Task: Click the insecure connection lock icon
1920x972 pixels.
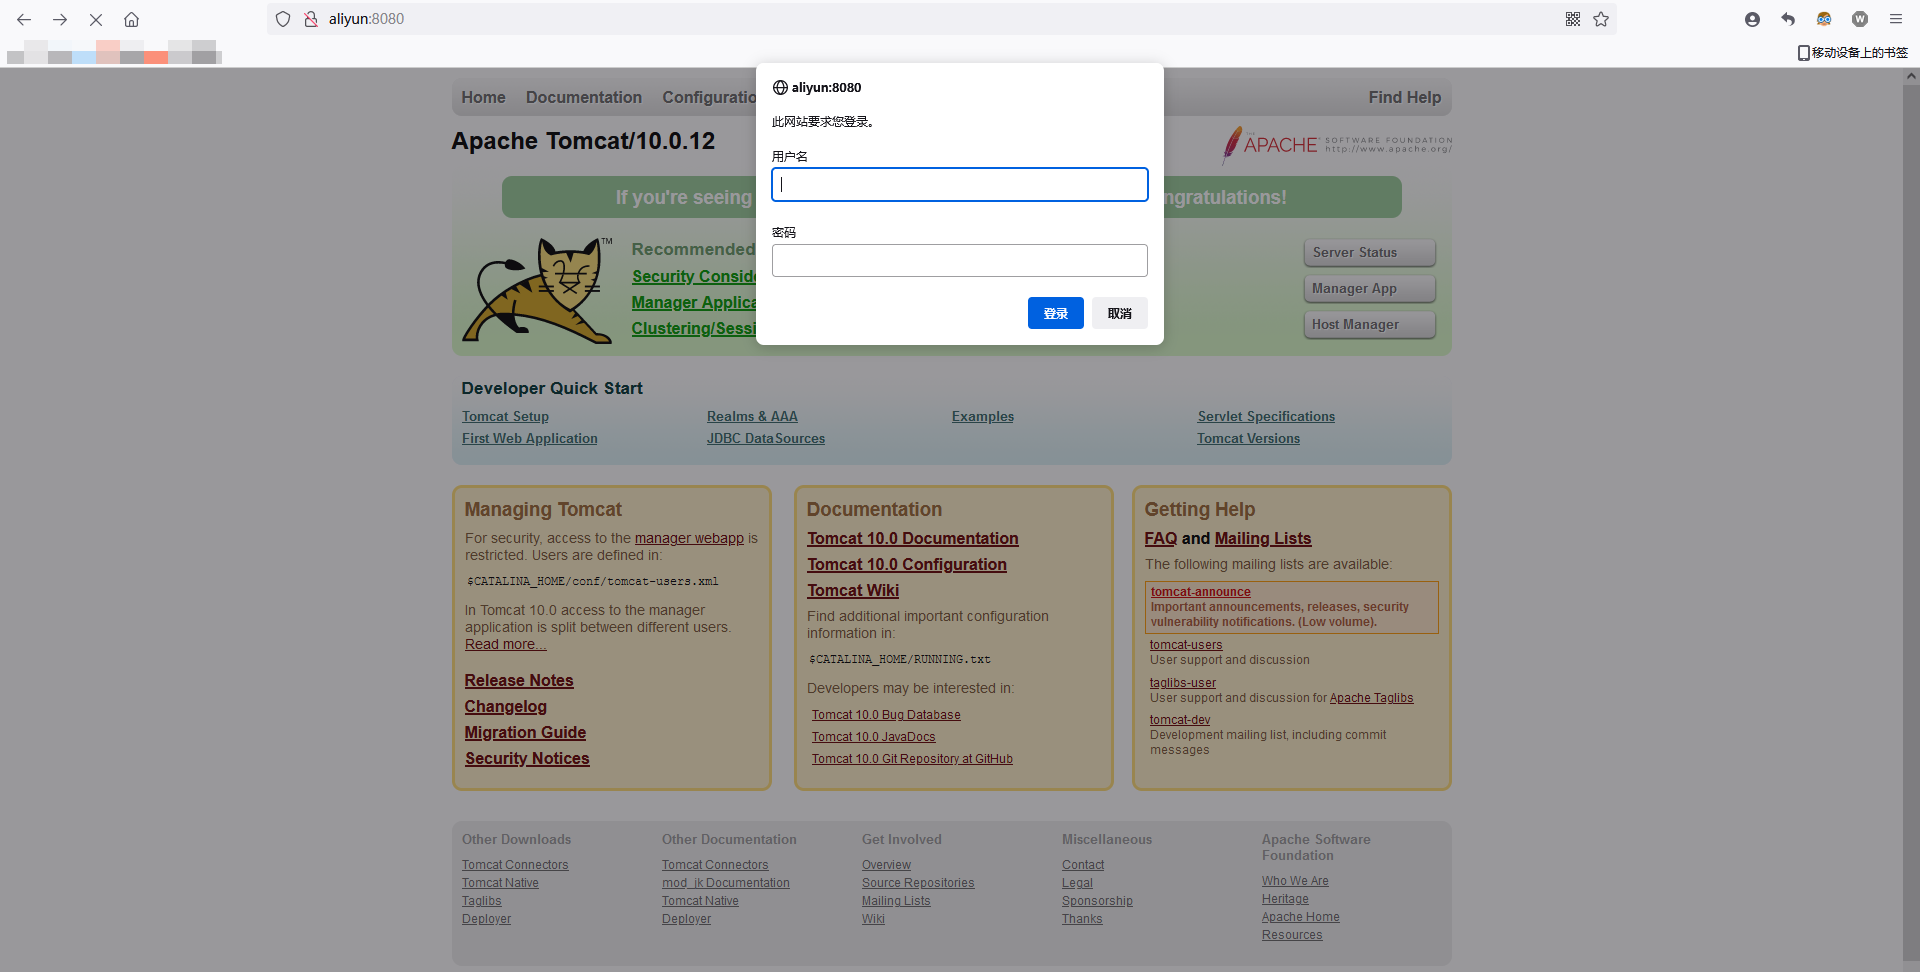Action: click(x=311, y=19)
